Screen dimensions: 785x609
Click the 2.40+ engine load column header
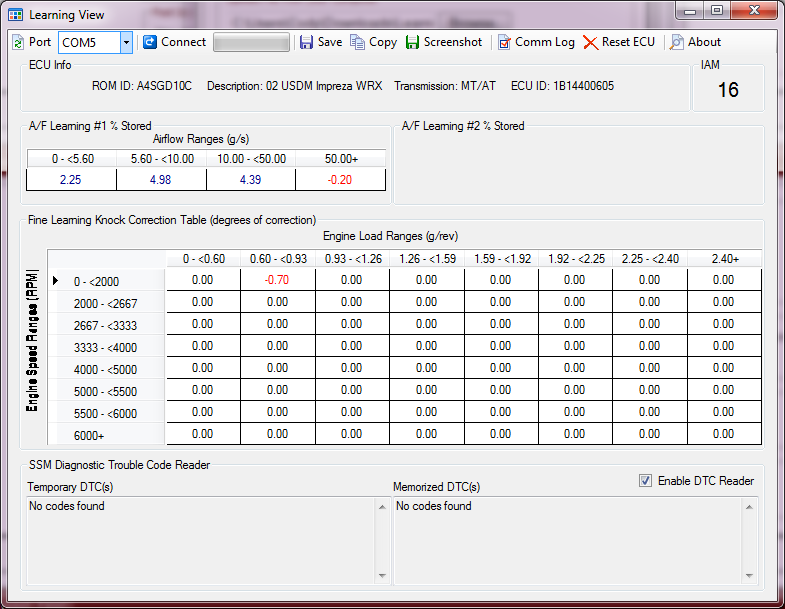(724, 259)
